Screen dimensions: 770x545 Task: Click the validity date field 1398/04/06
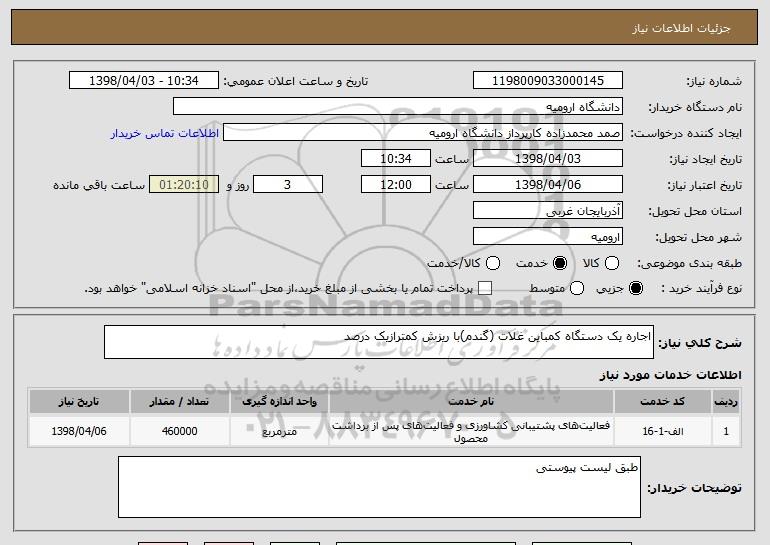coord(548,185)
